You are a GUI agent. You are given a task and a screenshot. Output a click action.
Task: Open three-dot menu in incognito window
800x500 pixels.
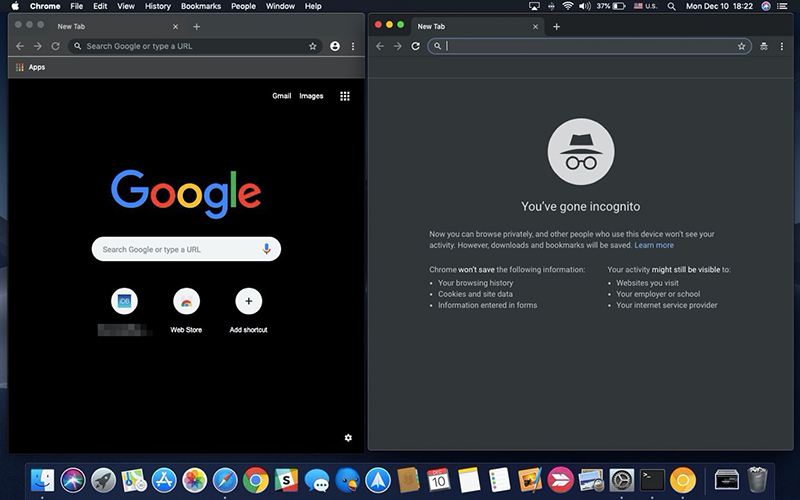782,46
